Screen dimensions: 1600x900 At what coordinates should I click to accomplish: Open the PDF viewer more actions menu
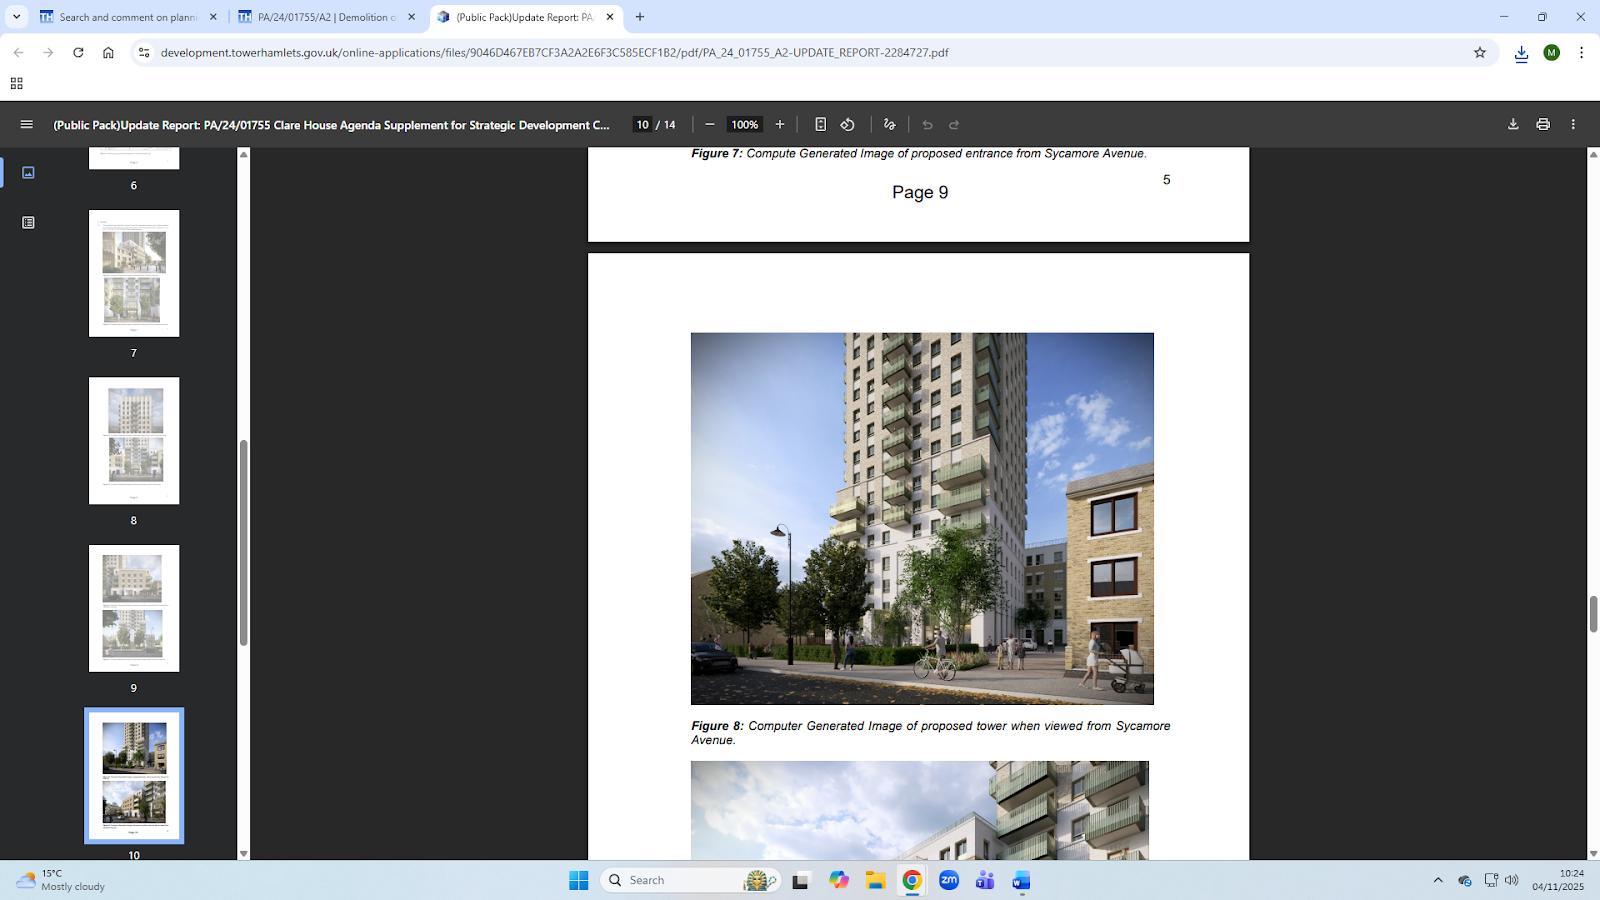(1573, 125)
